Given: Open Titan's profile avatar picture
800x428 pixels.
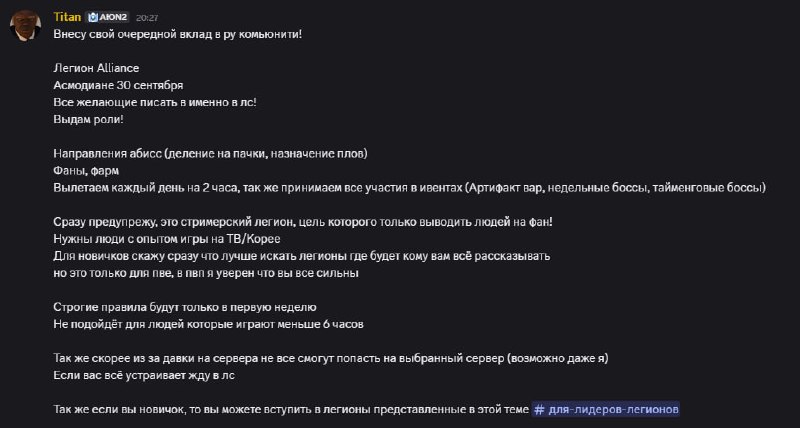Looking at the screenshot, I should (x=26, y=26).
